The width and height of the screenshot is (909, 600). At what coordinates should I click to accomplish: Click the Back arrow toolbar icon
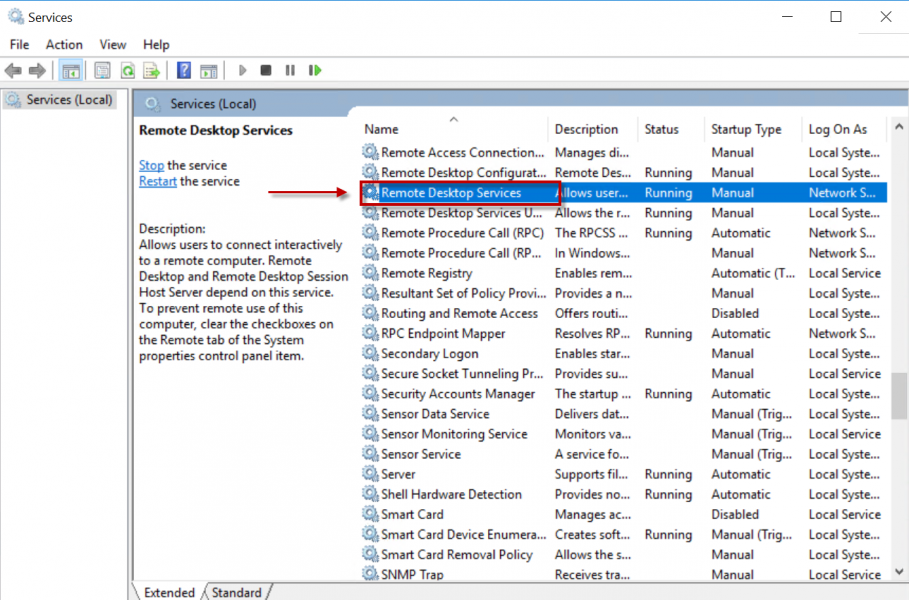13,70
